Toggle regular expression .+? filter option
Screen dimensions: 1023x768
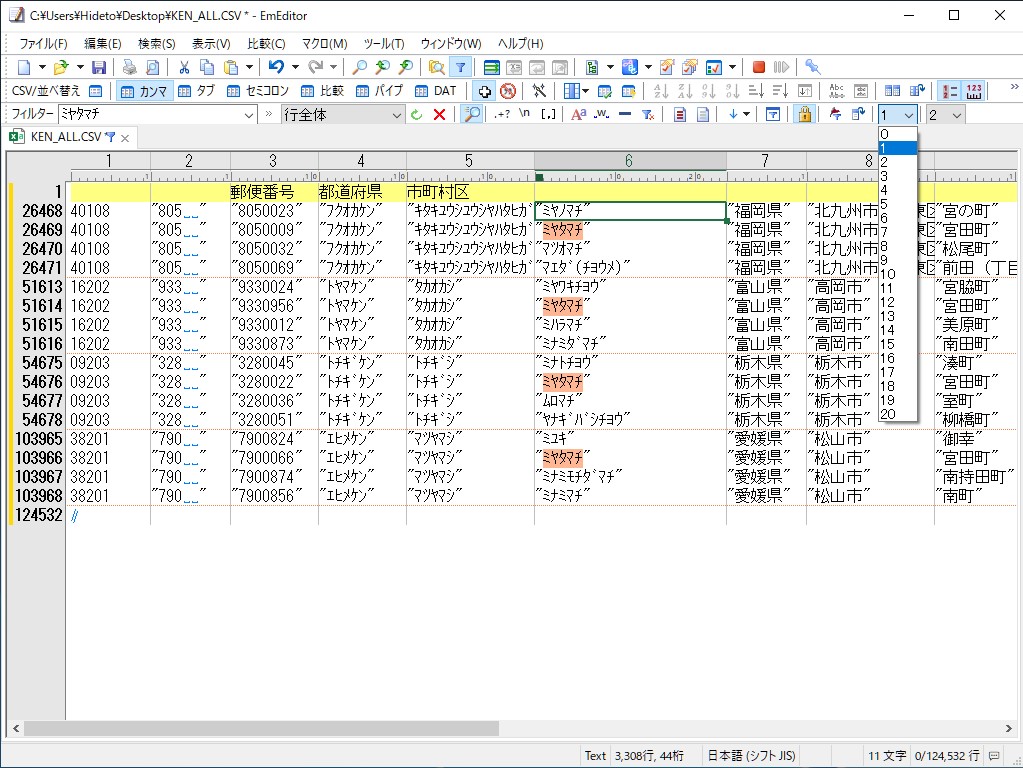tap(502, 115)
